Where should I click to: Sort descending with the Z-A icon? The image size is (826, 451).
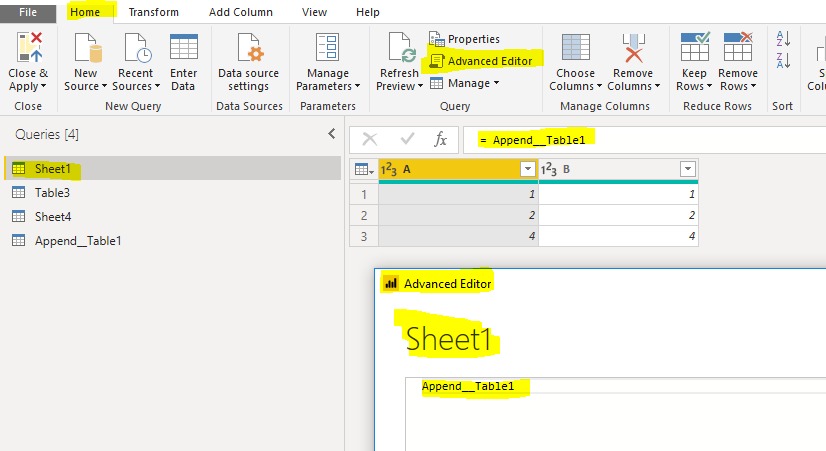783,60
